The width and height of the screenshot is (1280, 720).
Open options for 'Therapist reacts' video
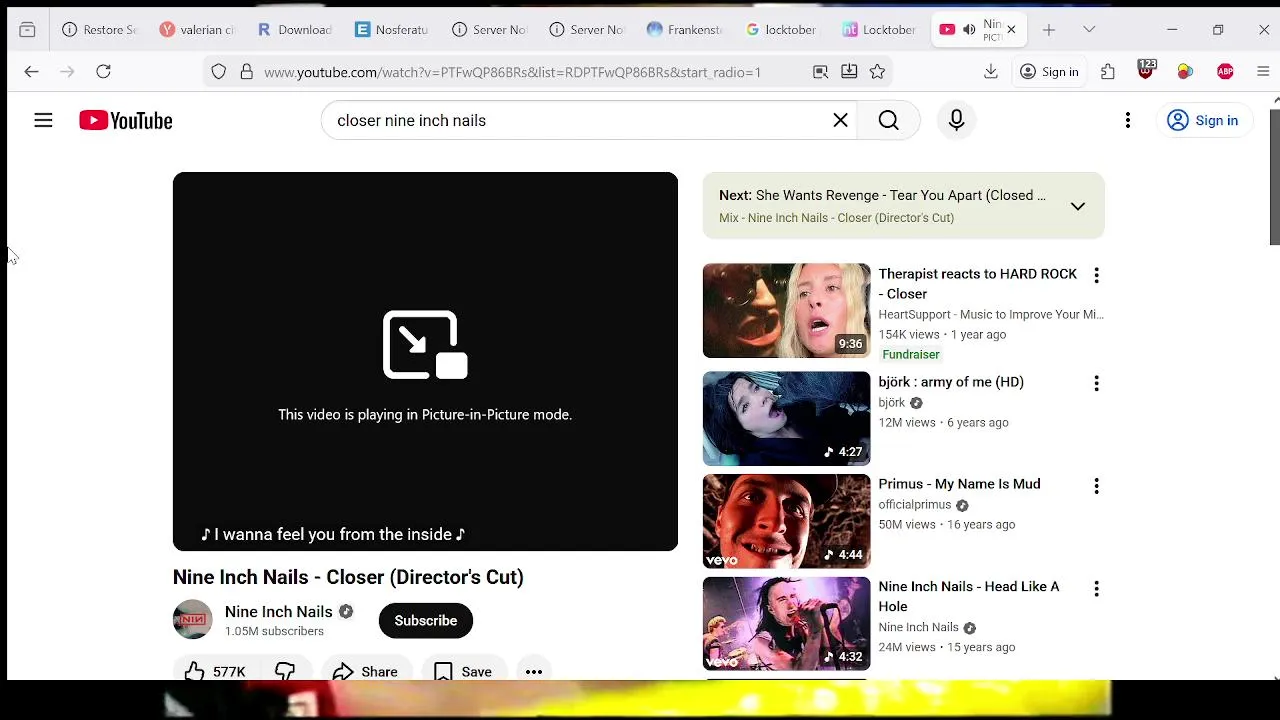(x=1096, y=275)
